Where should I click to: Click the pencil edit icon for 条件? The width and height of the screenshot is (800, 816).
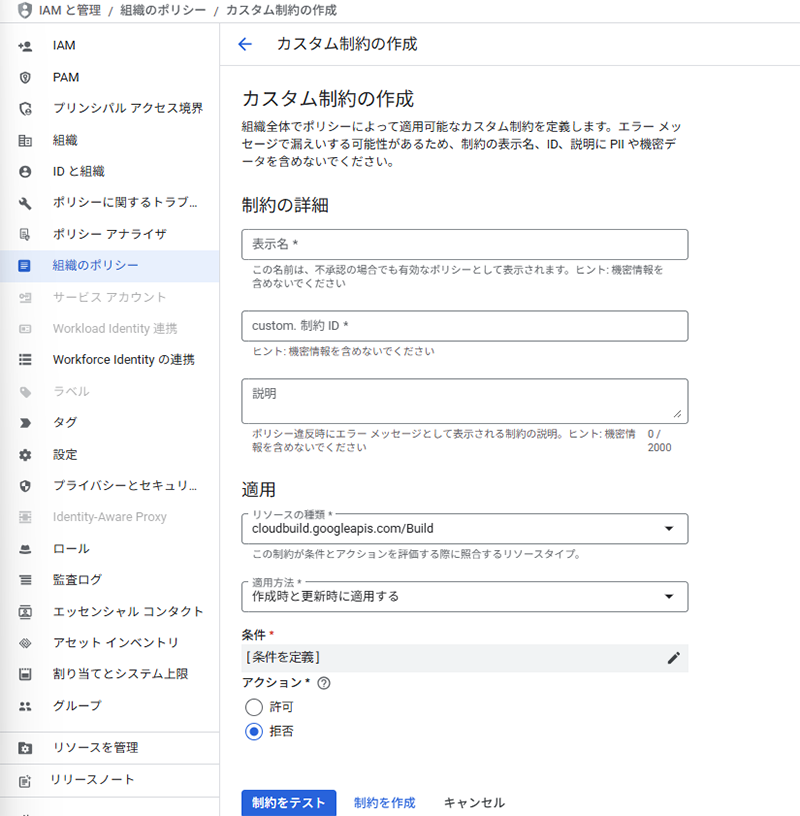tap(673, 657)
